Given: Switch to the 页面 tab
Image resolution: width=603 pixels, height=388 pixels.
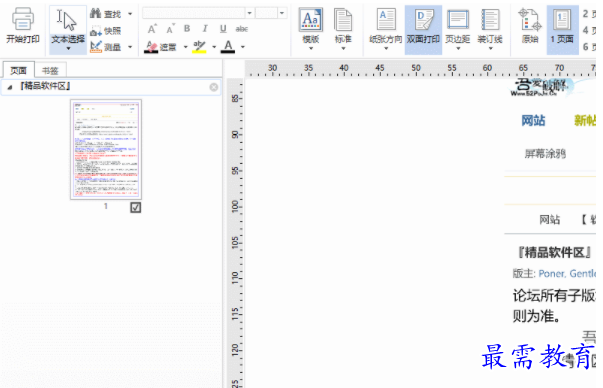Looking at the screenshot, I should tap(18, 70).
